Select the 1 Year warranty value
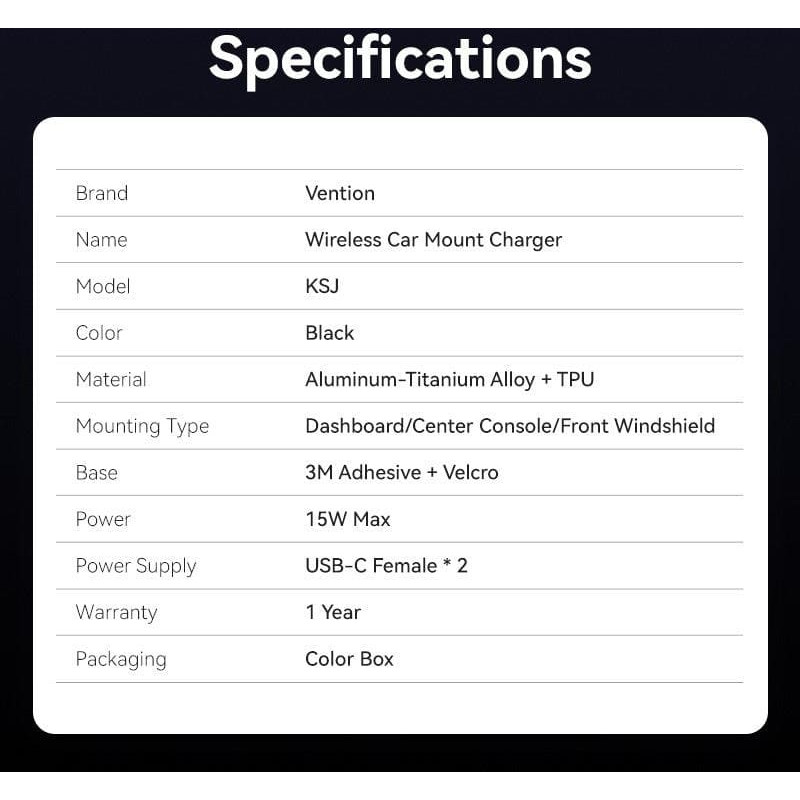 pyautogui.click(x=333, y=612)
